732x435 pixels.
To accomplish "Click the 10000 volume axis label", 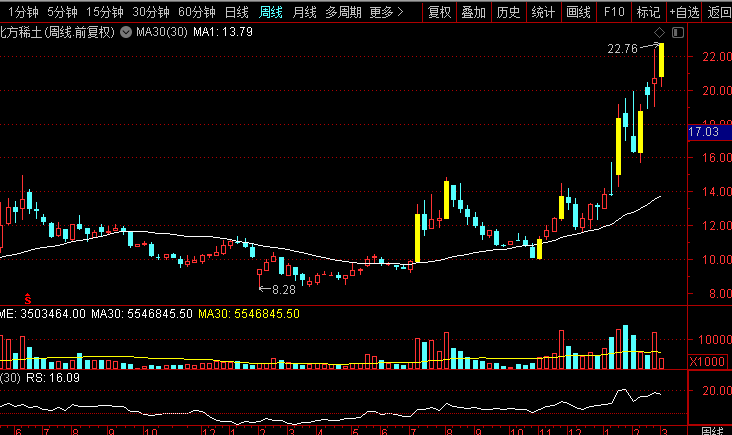I will [715, 339].
